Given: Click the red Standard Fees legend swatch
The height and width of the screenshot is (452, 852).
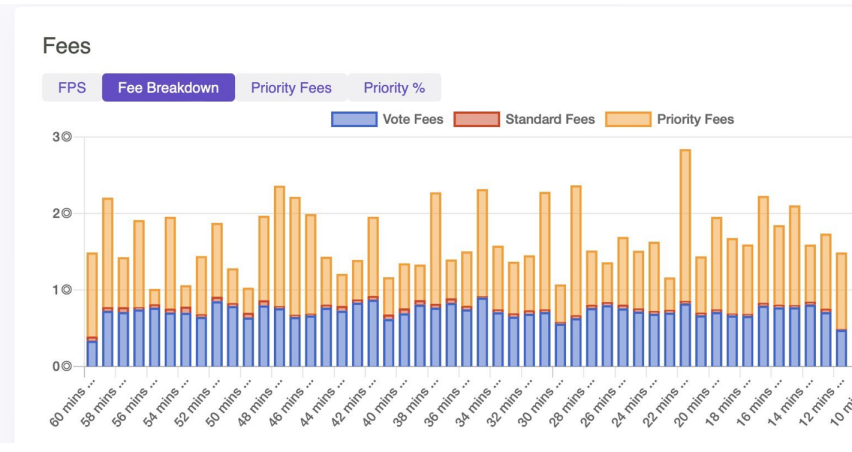Looking at the screenshot, I should coord(476,119).
